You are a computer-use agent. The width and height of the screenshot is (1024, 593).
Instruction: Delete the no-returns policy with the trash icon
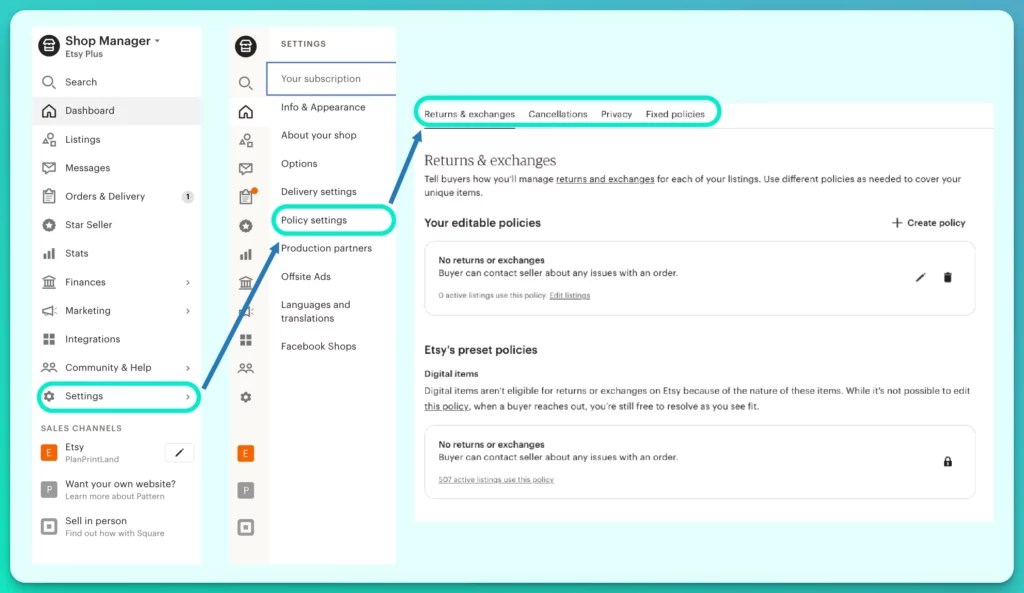pyautogui.click(x=947, y=278)
